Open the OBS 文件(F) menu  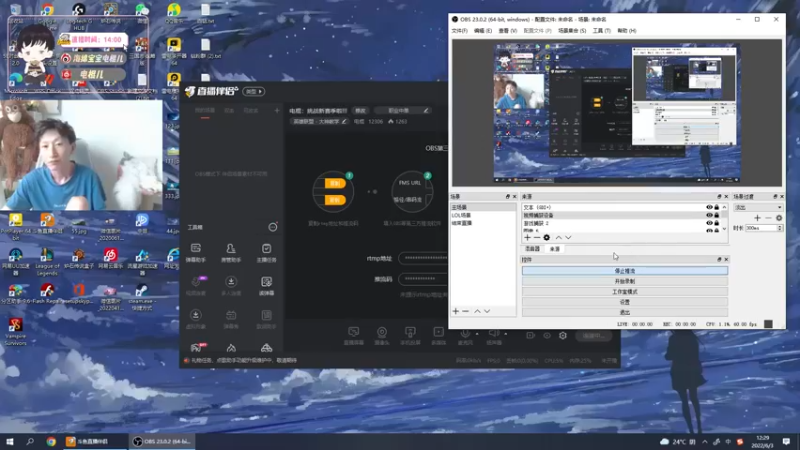[x=460, y=31]
